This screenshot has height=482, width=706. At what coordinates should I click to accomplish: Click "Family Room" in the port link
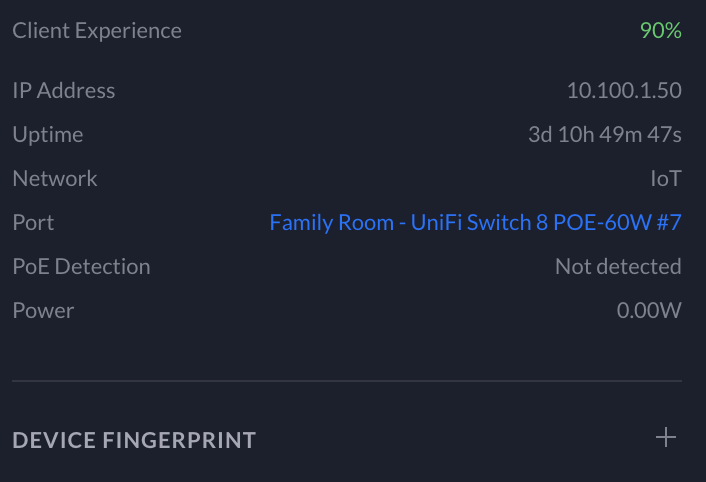[x=331, y=222]
